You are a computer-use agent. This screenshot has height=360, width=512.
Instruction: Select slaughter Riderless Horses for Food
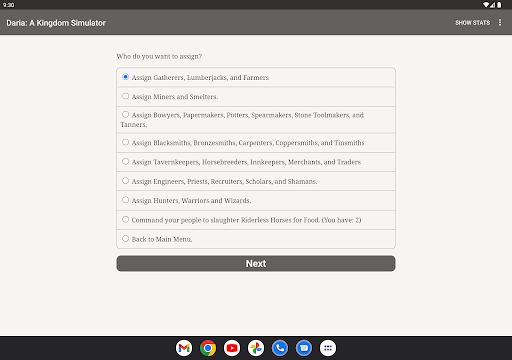(256, 220)
